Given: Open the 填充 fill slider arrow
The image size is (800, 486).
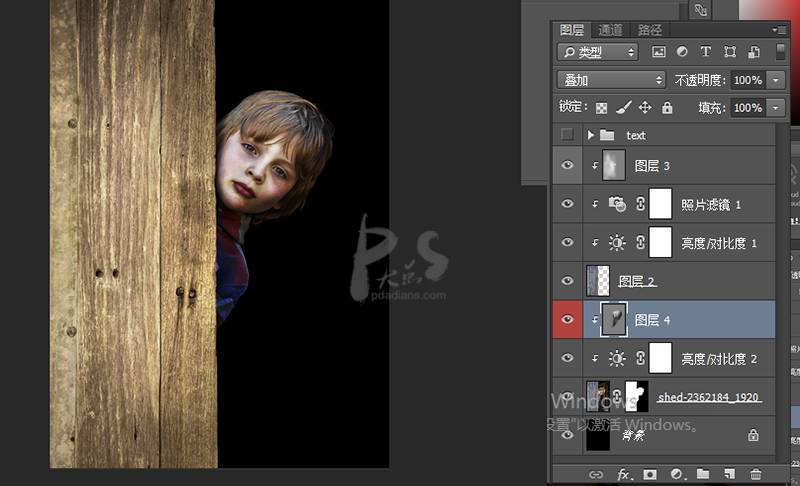Looking at the screenshot, I should [776, 108].
